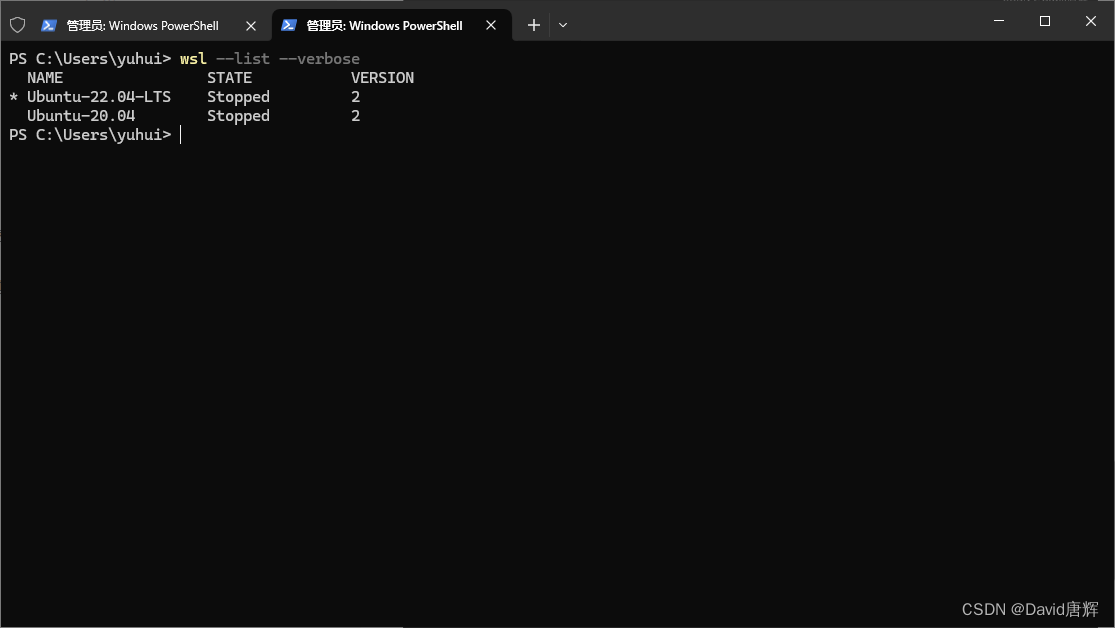Click the first prompt 'PS C:\Users\yuhui>'

pos(90,59)
